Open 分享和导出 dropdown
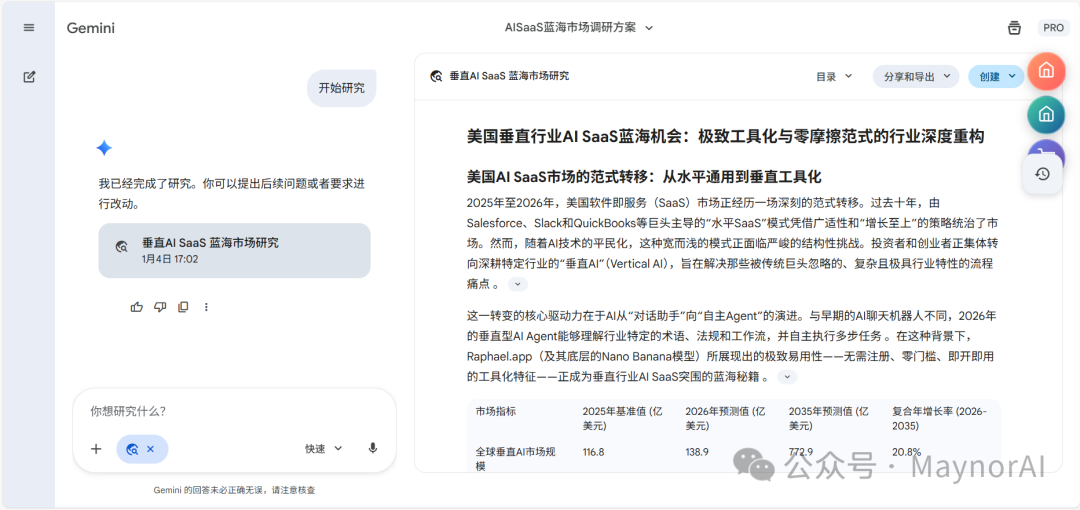 pyautogui.click(x=916, y=76)
